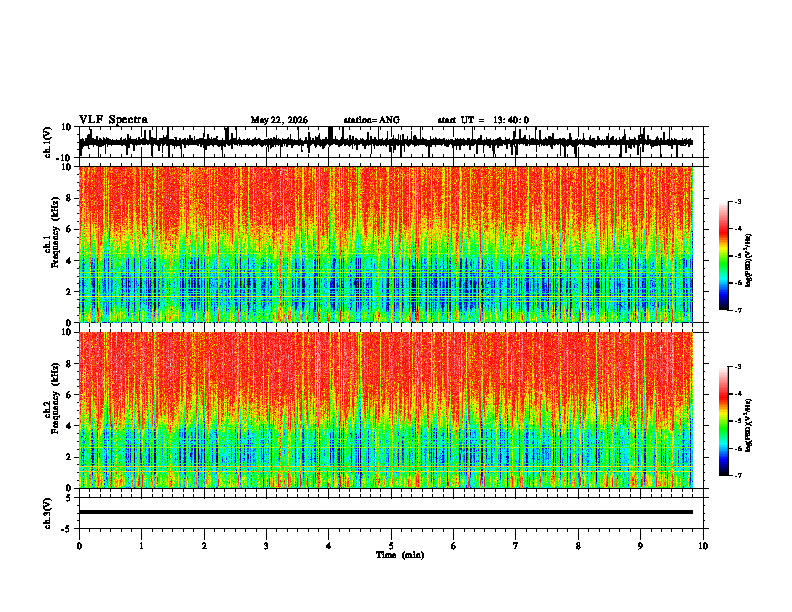Click the VLF Spectra title text
The image size is (792, 612).
(x=113, y=120)
